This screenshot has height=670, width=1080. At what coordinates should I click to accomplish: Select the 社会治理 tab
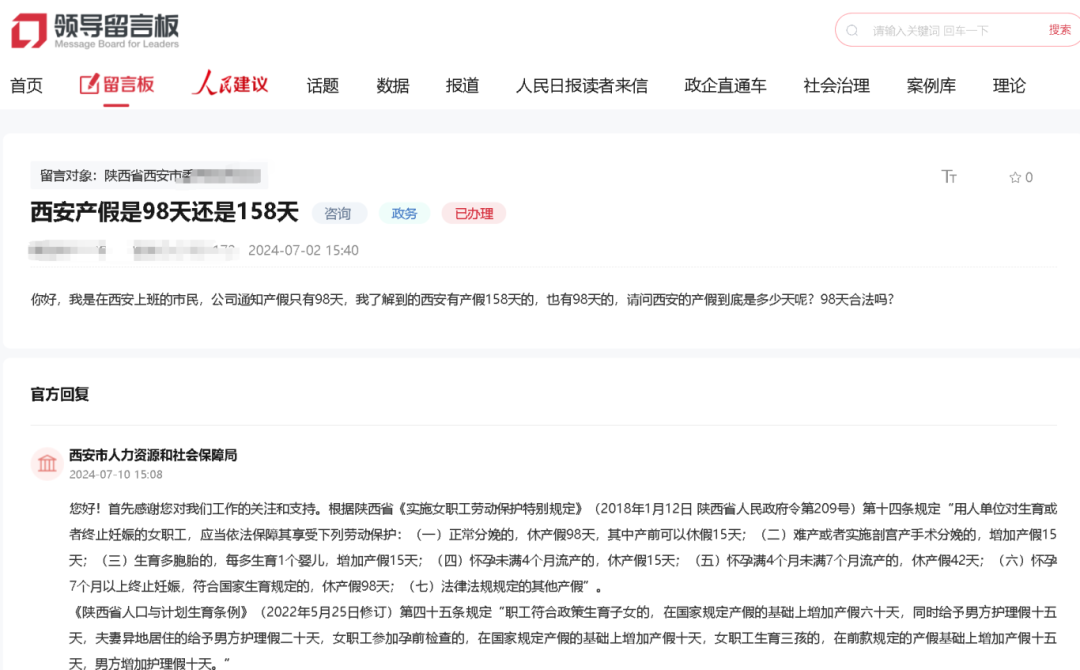click(x=836, y=86)
